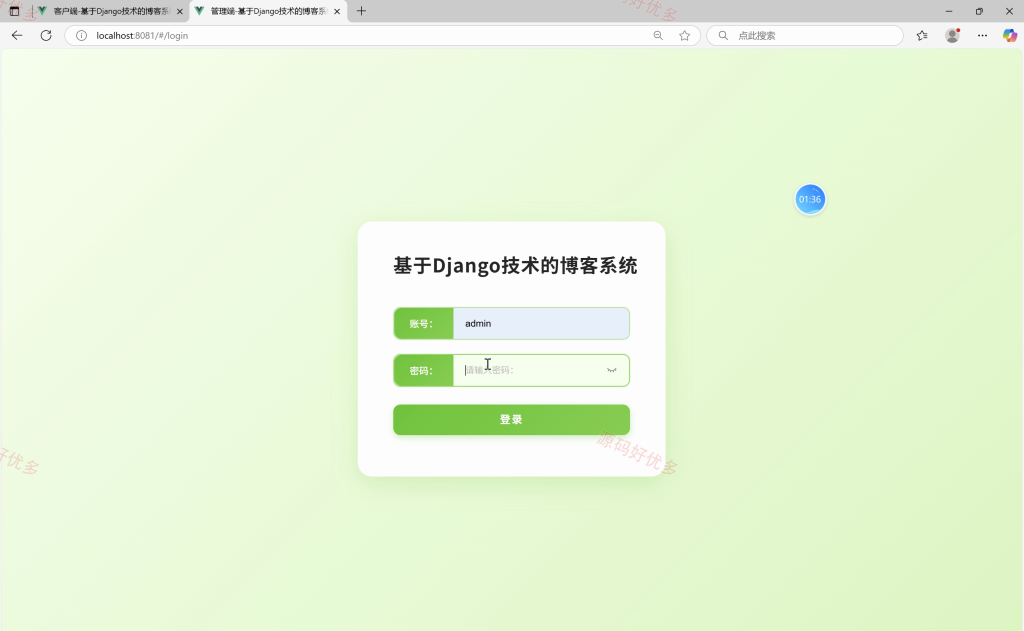Restore down the browser window
The height and width of the screenshot is (631, 1024).
coord(979,11)
